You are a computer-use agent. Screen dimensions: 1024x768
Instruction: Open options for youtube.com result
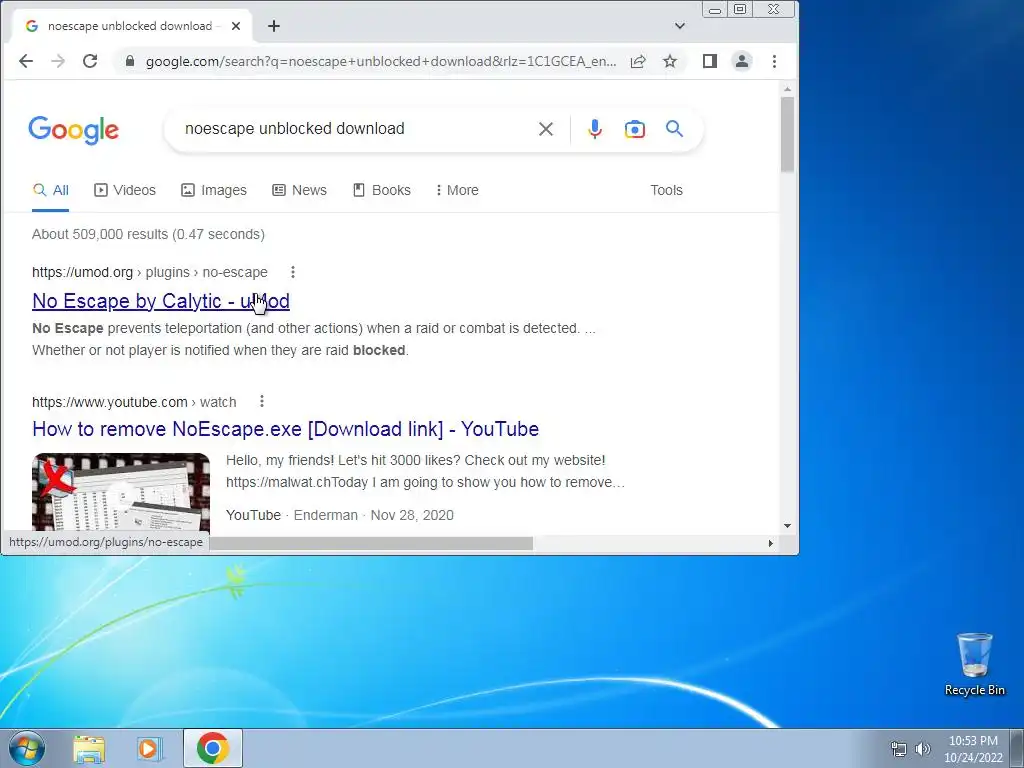coord(262,401)
